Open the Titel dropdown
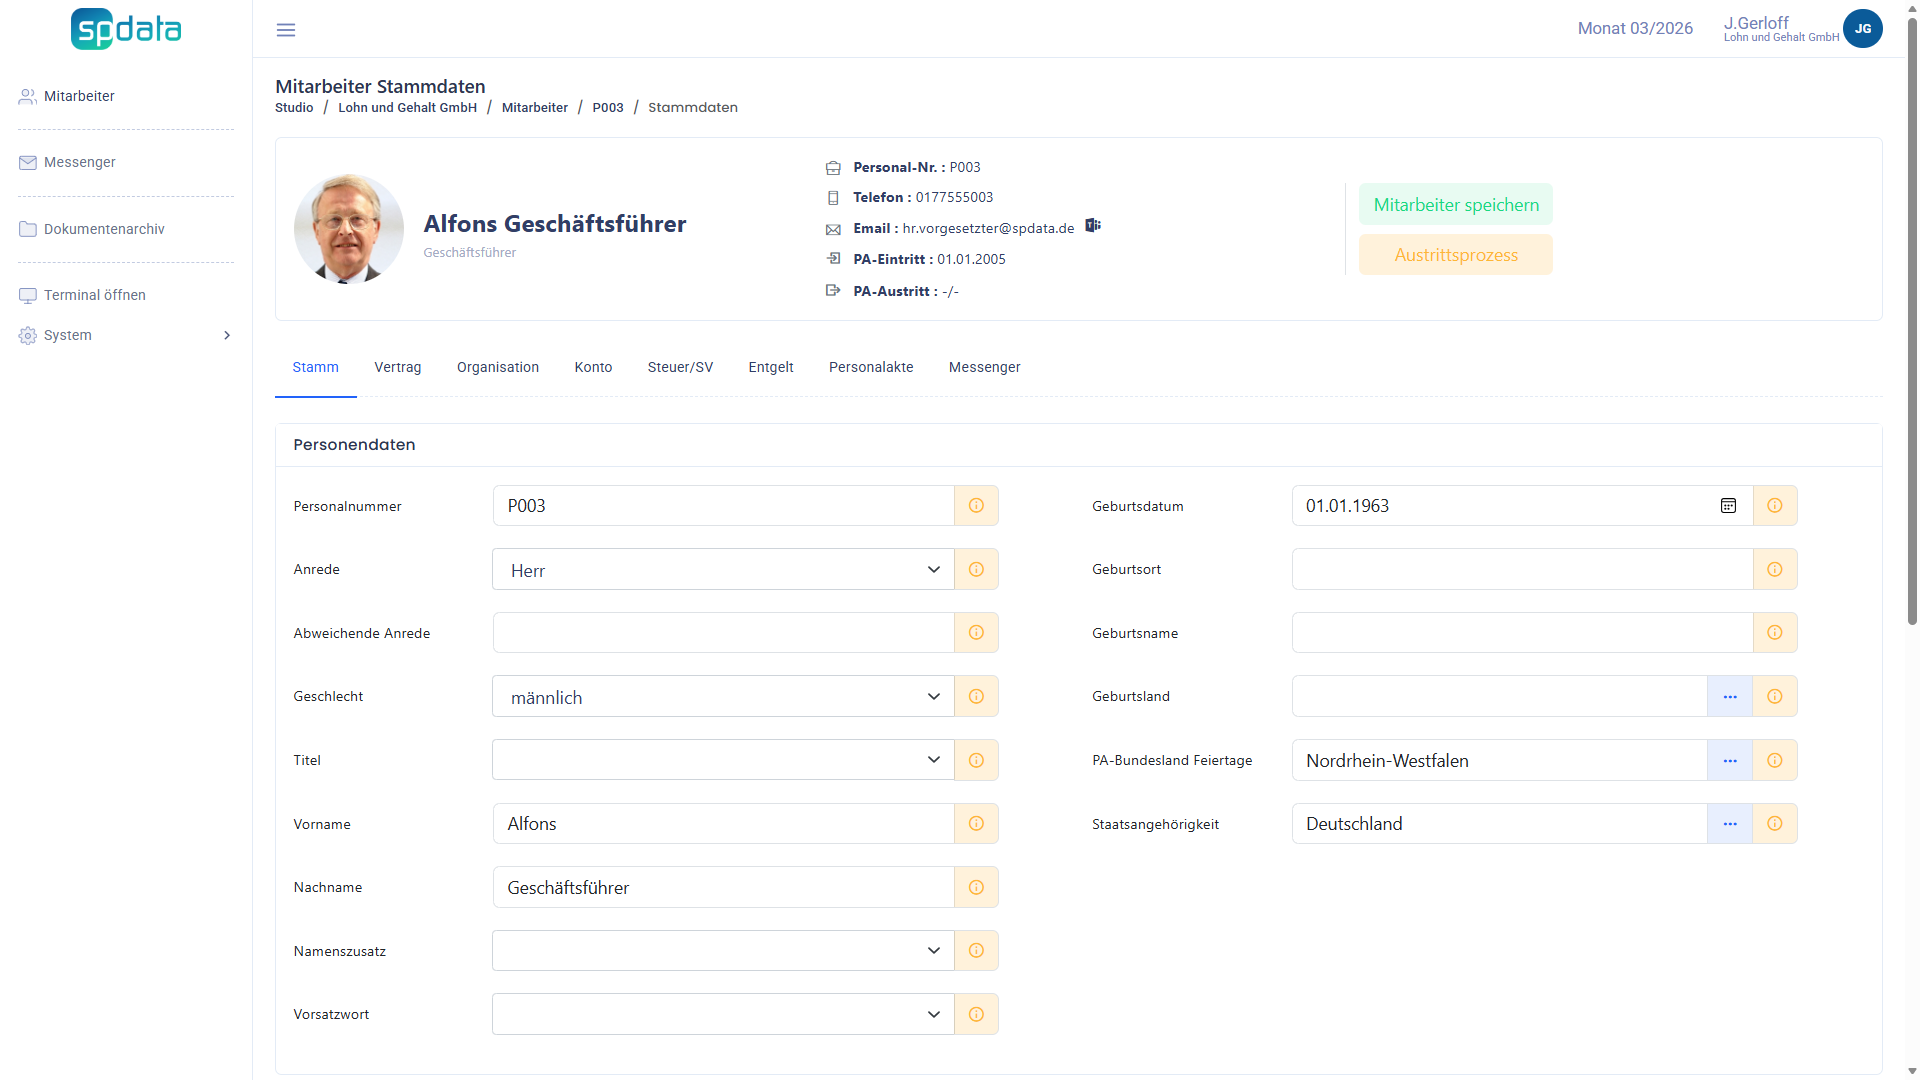Viewport: 1920px width, 1080px height. point(723,760)
